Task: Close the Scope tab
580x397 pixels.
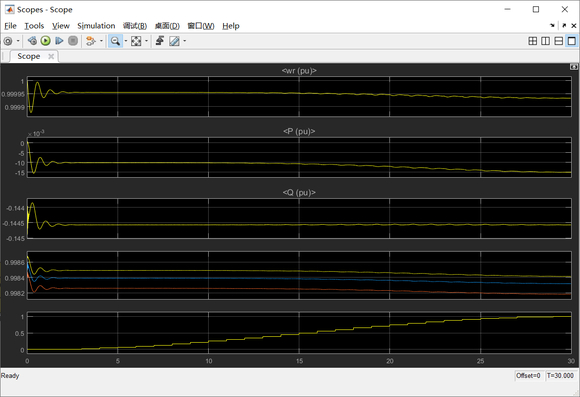Action: (51, 56)
